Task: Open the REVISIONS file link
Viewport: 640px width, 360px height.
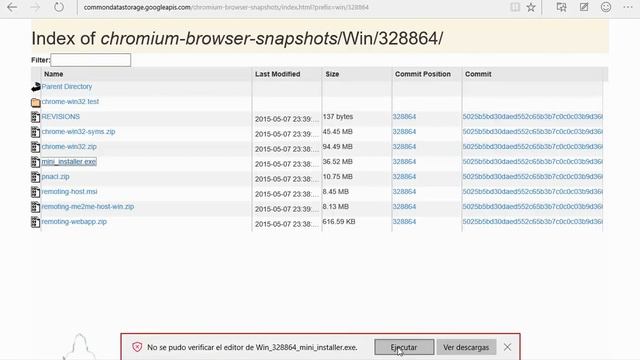Action: coord(60,117)
